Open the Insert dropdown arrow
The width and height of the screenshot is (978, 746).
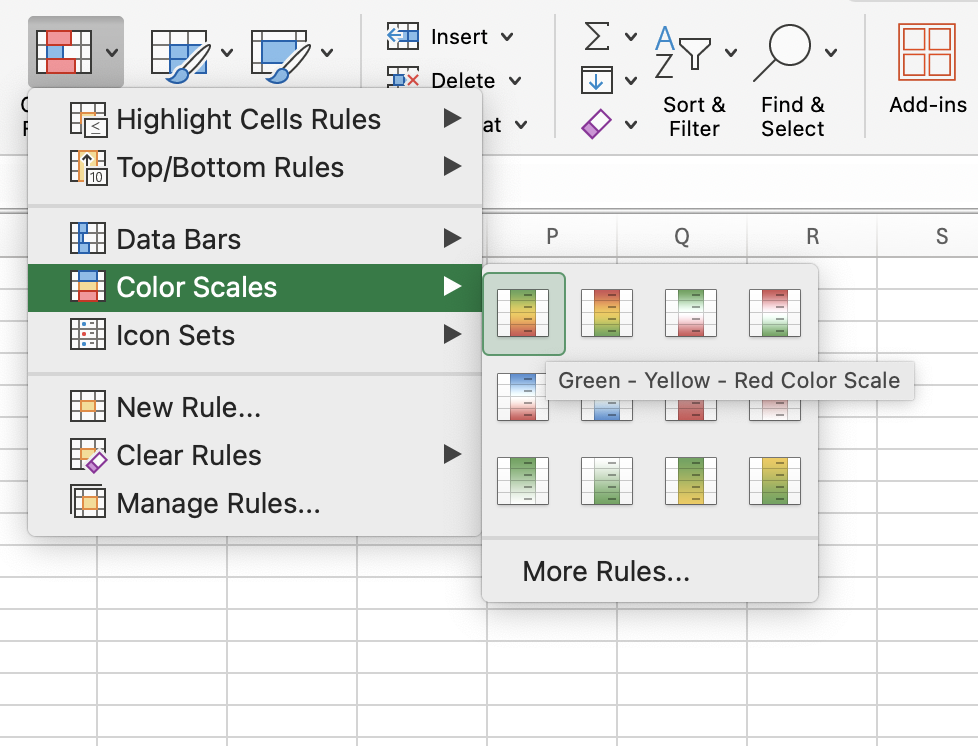[508, 36]
